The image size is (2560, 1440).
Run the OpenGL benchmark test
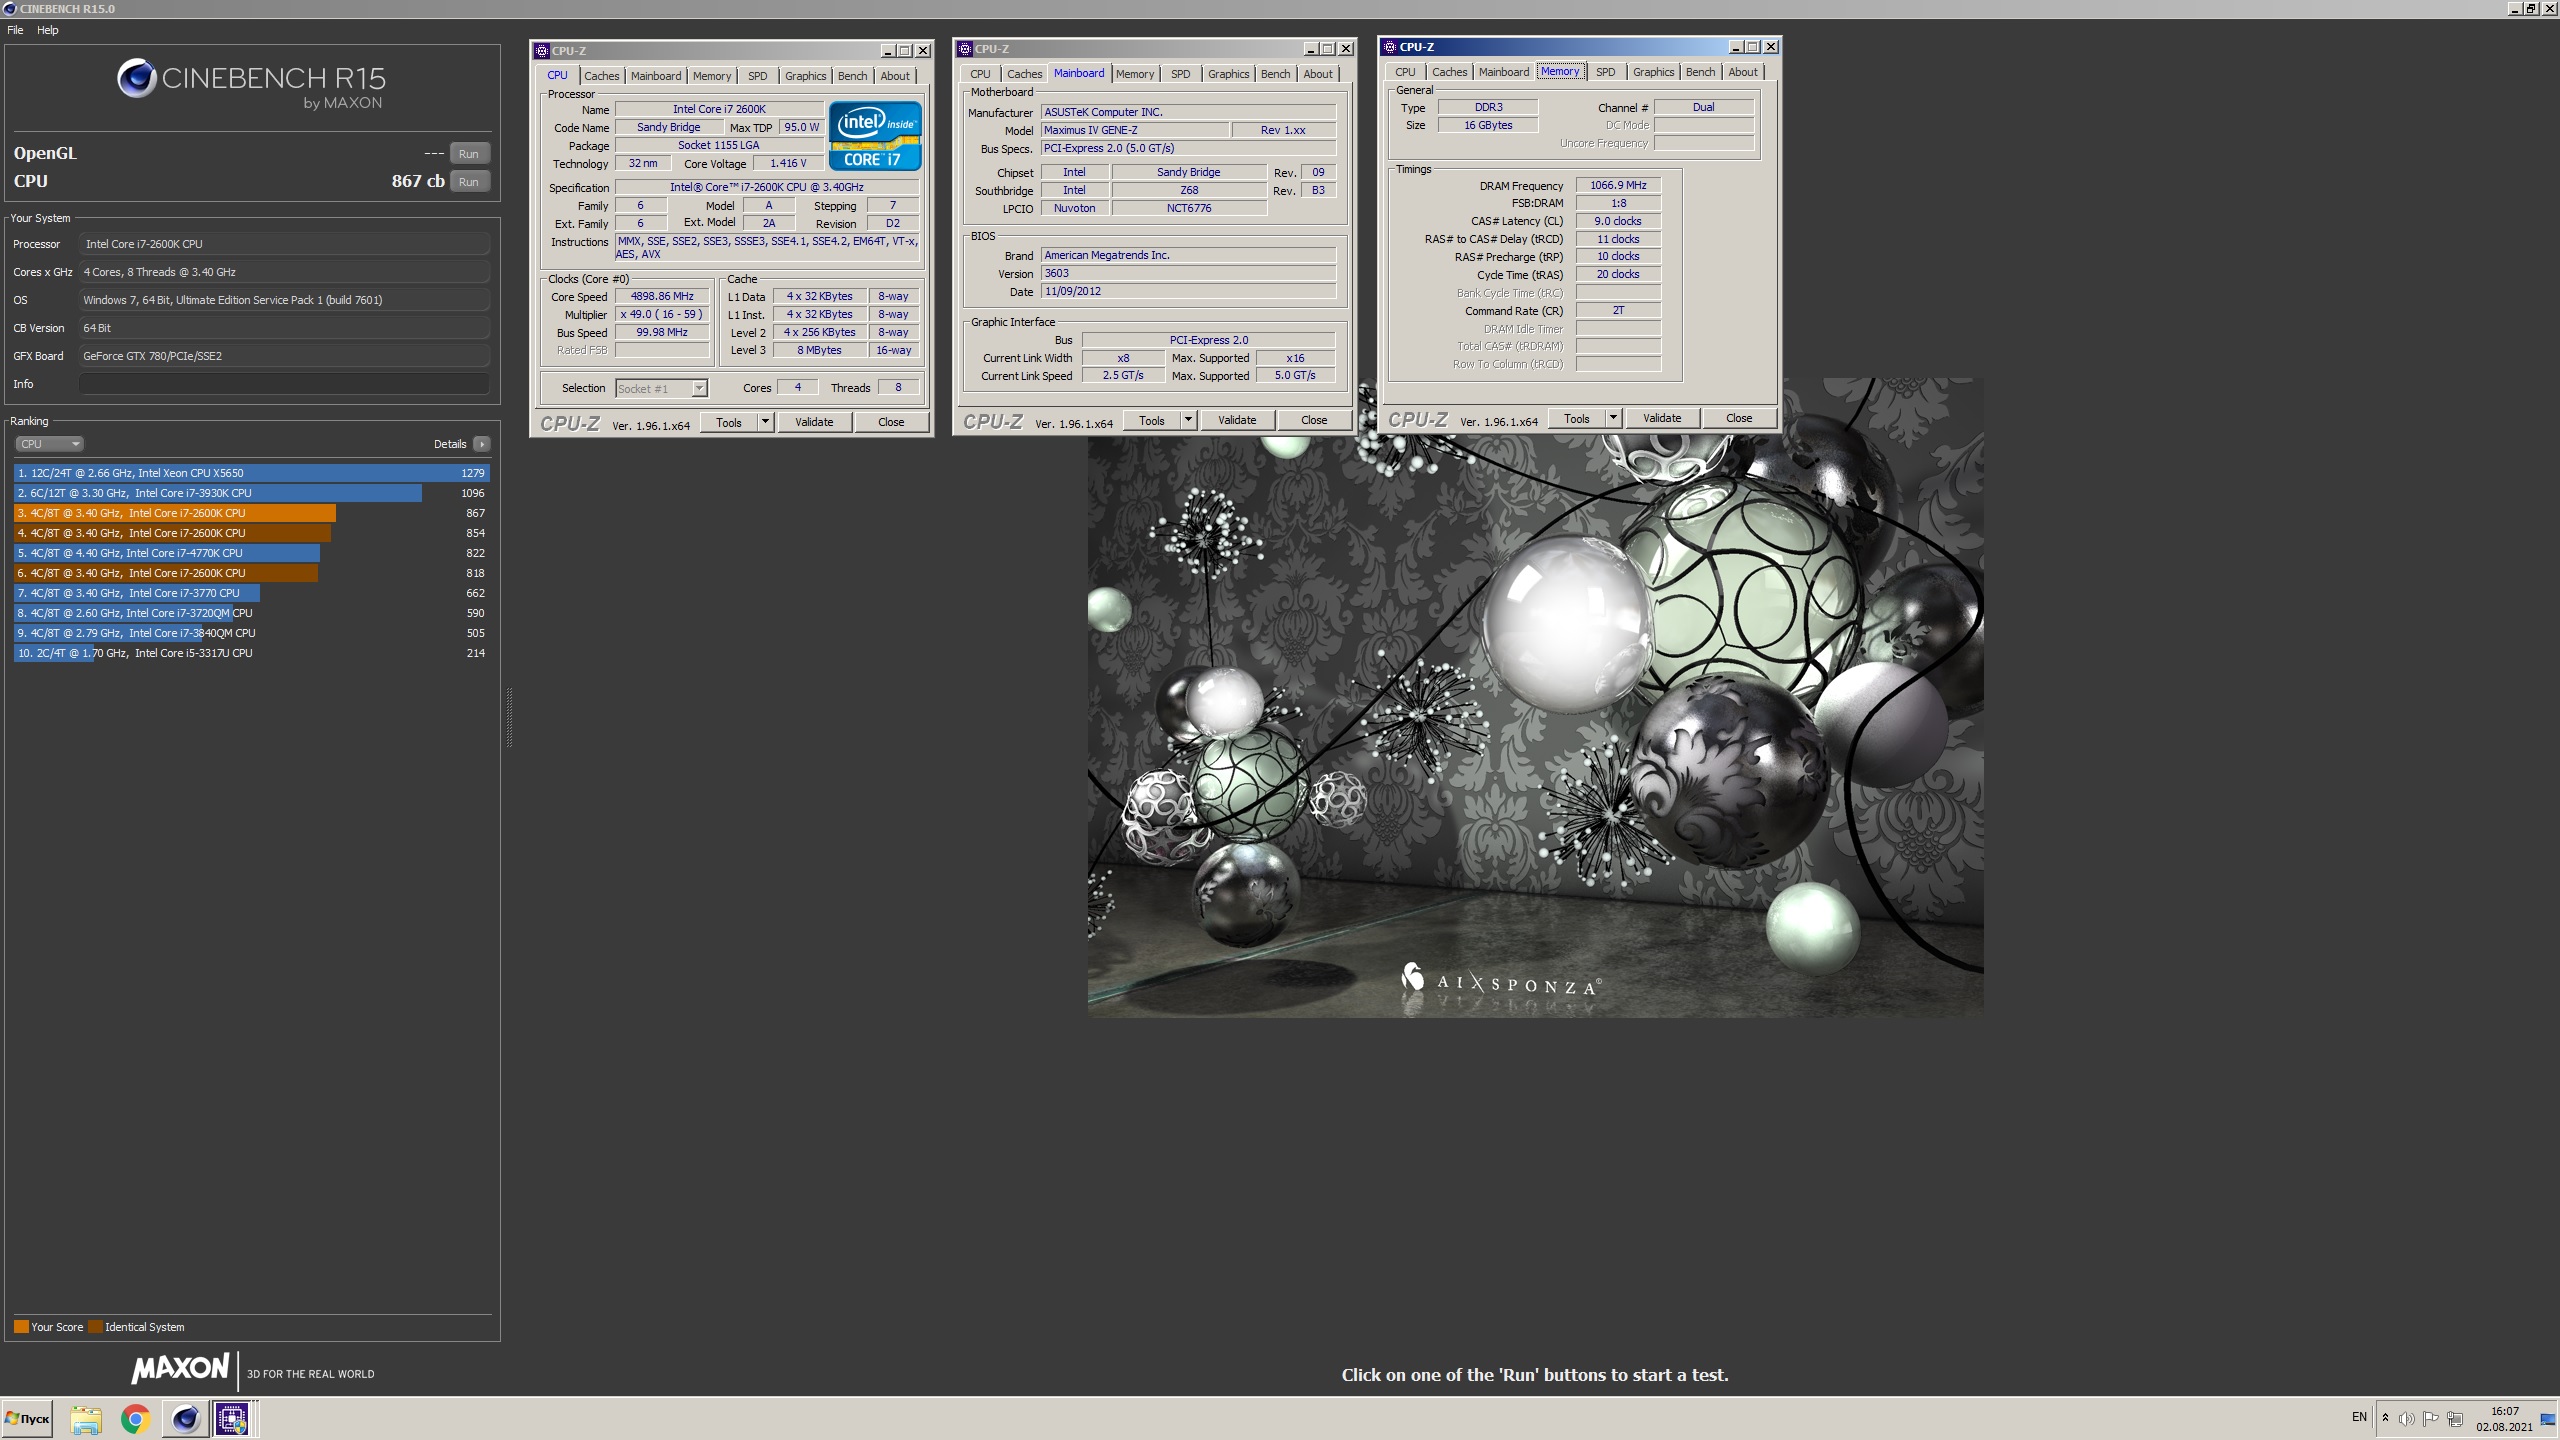[x=469, y=153]
